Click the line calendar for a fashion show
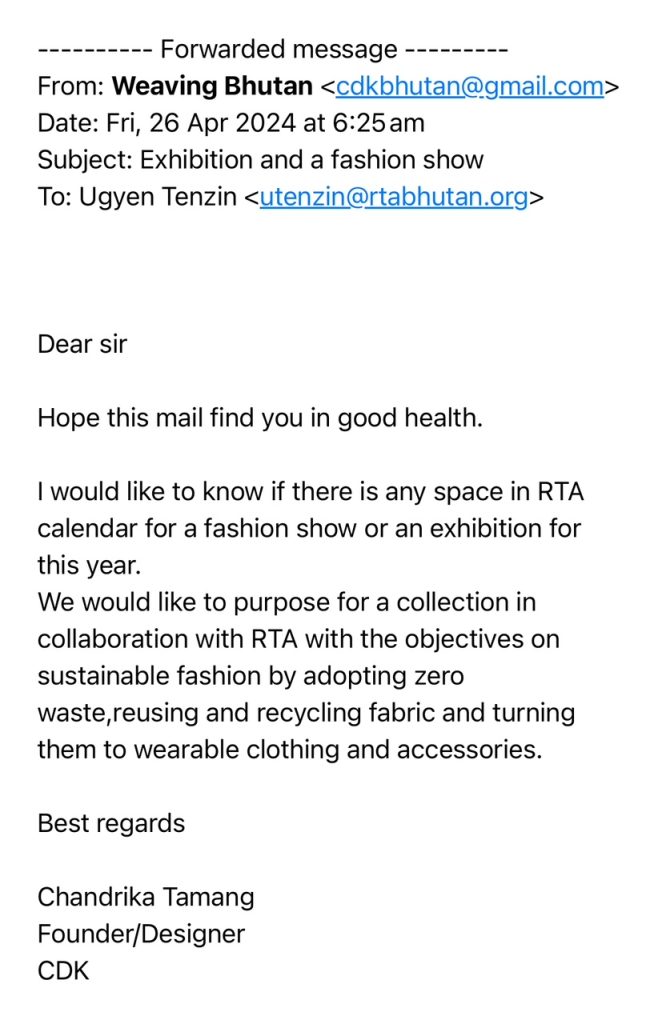 pyautogui.click(x=309, y=528)
